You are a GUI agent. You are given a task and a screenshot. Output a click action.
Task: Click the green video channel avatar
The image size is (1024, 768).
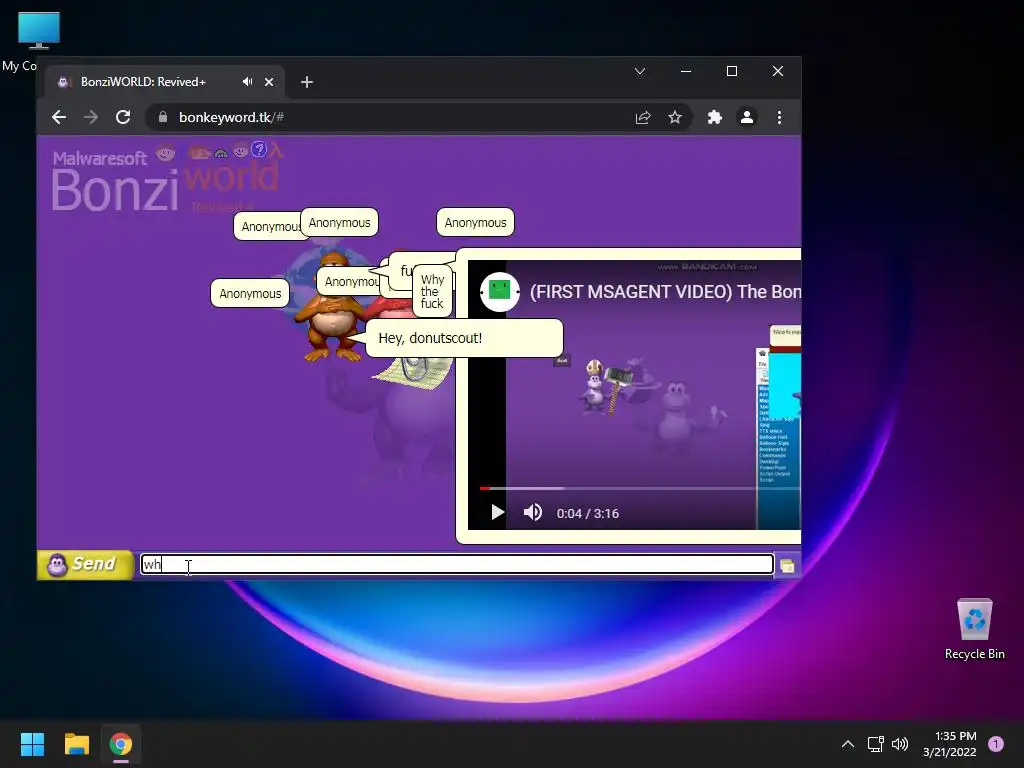[x=500, y=291]
